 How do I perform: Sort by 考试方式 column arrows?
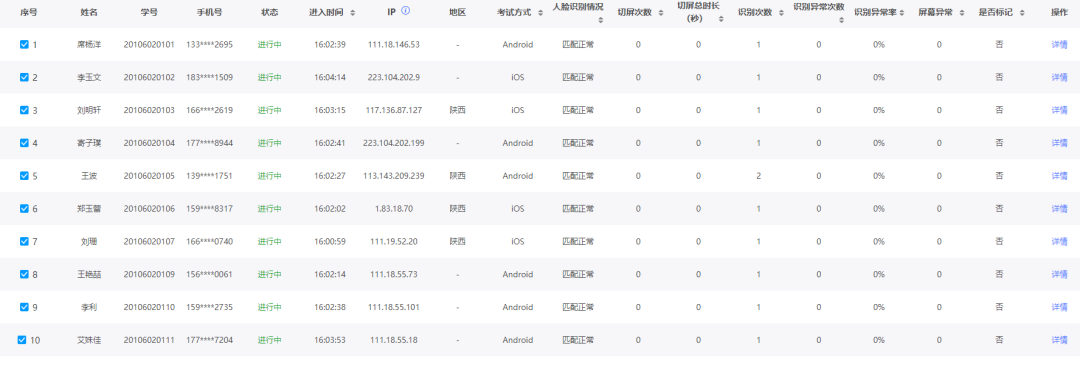pos(540,13)
